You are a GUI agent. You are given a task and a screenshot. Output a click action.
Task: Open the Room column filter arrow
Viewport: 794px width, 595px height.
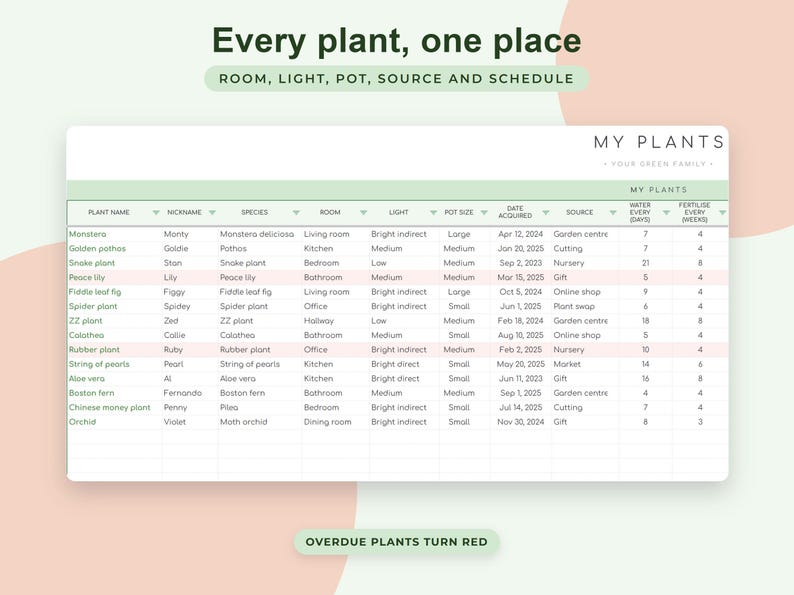click(x=364, y=213)
